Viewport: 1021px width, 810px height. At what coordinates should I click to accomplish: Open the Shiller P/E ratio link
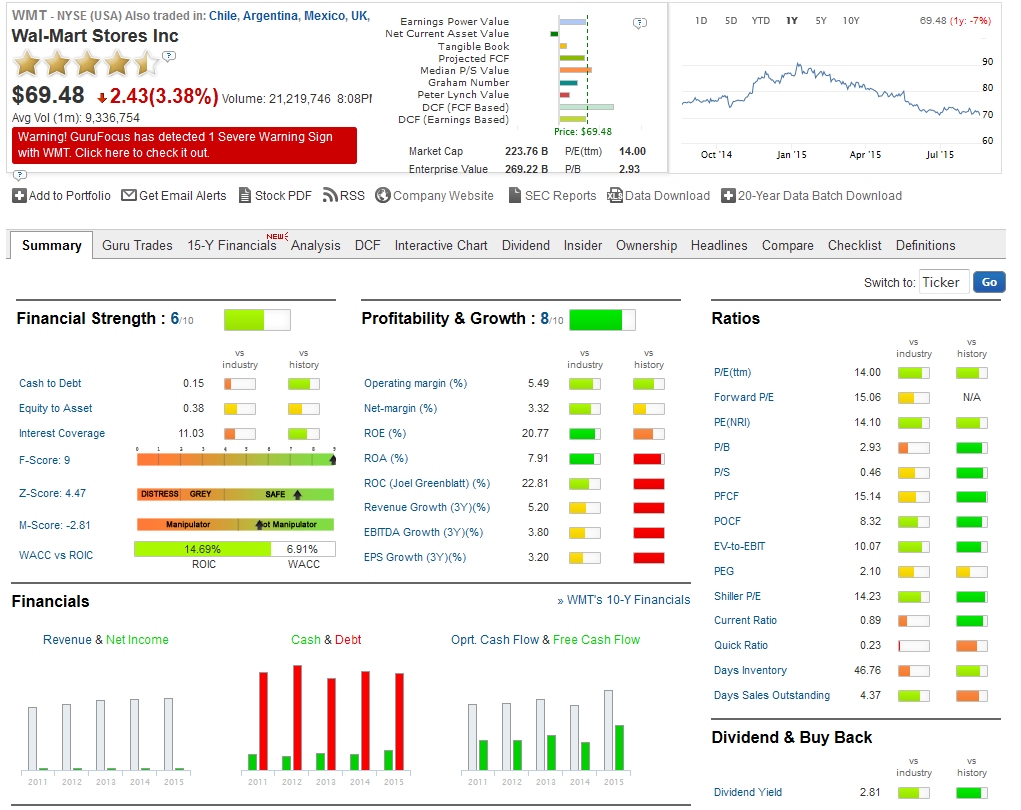(737, 596)
